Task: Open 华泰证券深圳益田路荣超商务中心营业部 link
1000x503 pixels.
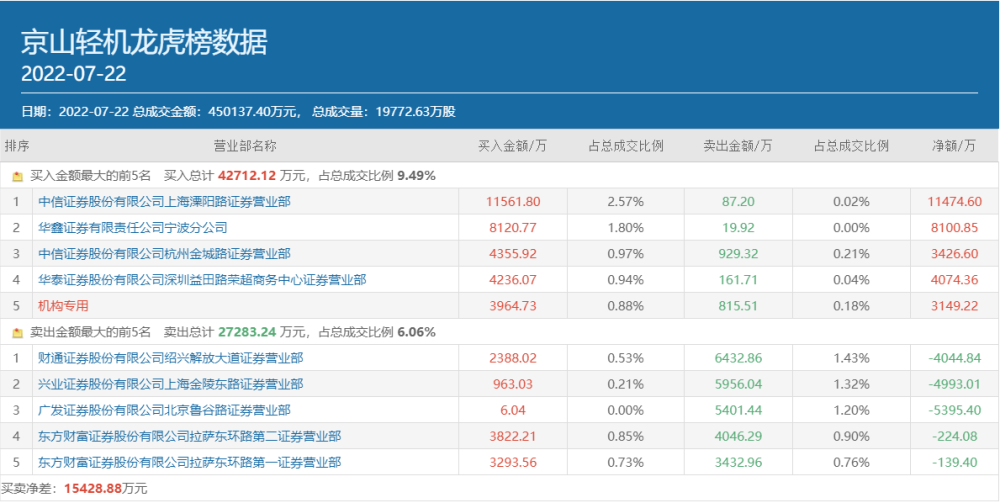Action: (x=202, y=280)
